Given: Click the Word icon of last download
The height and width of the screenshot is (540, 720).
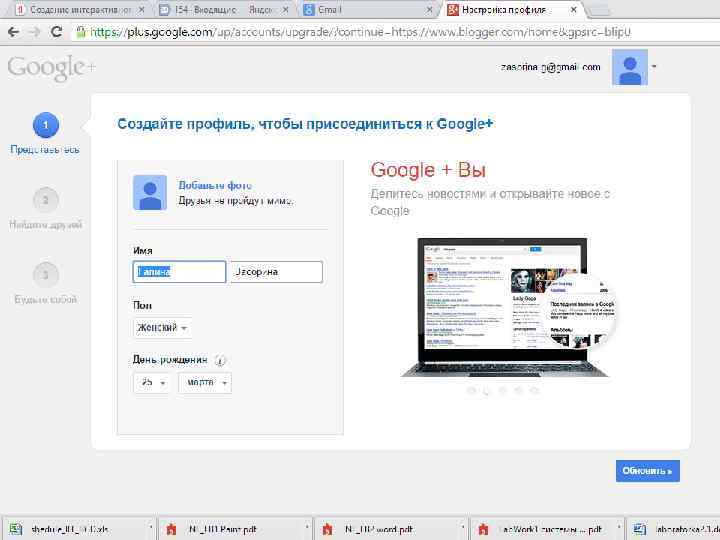Looking at the screenshot, I should coord(640,529).
